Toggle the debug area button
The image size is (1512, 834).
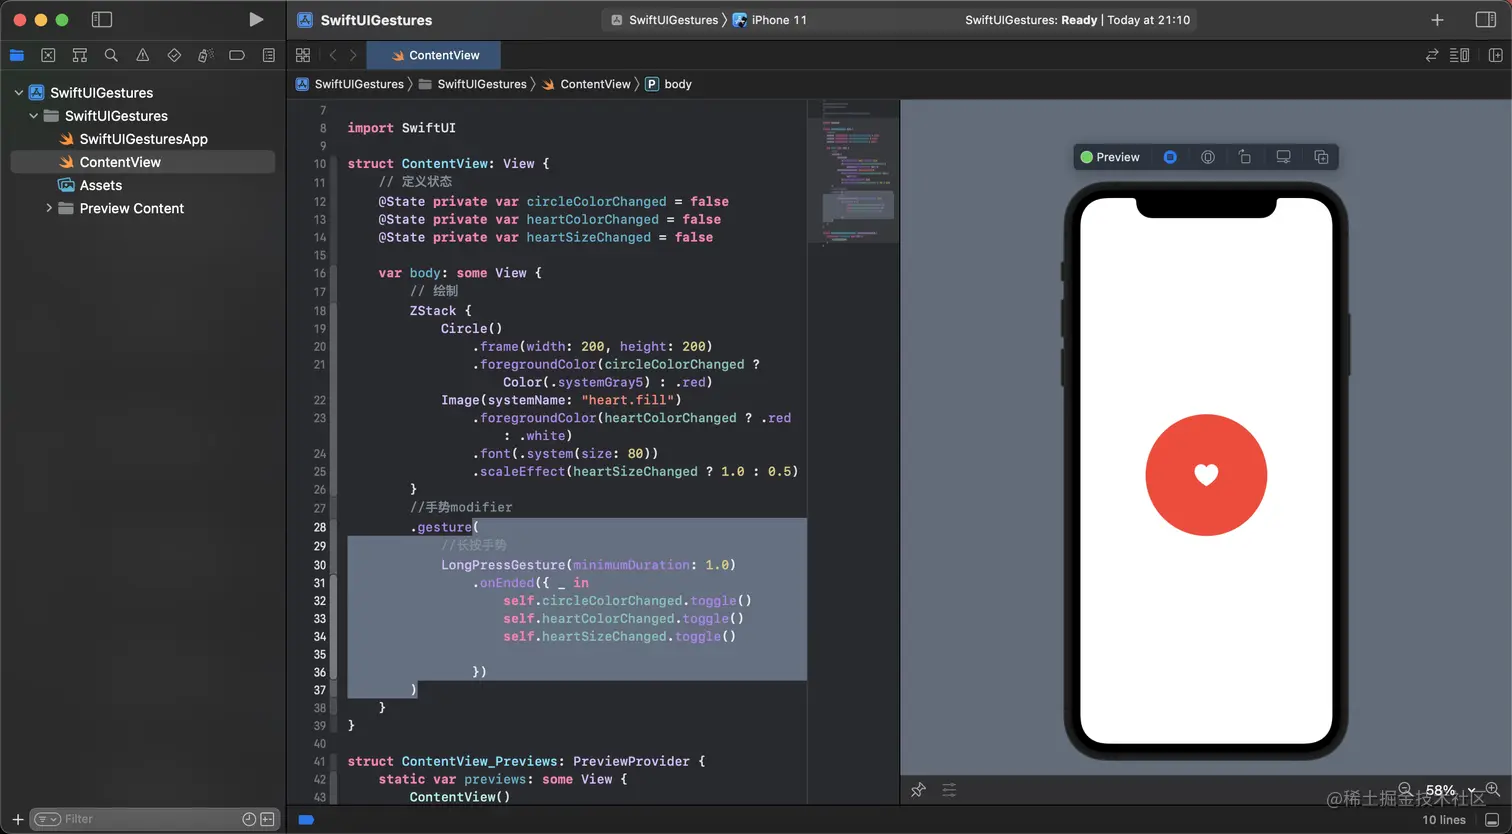click(x=1492, y=820)
